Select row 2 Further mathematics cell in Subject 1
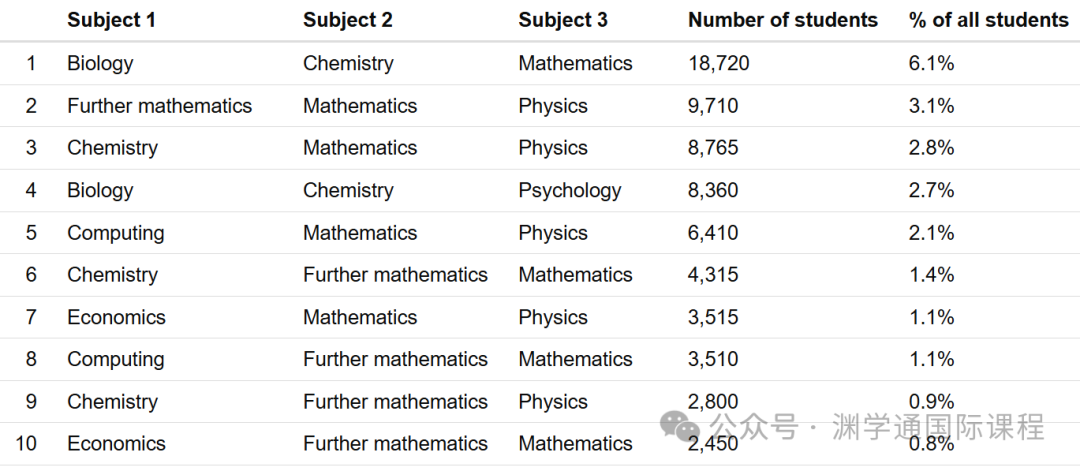This screenshot has width=1080, height=471. (x=160, y=105)
